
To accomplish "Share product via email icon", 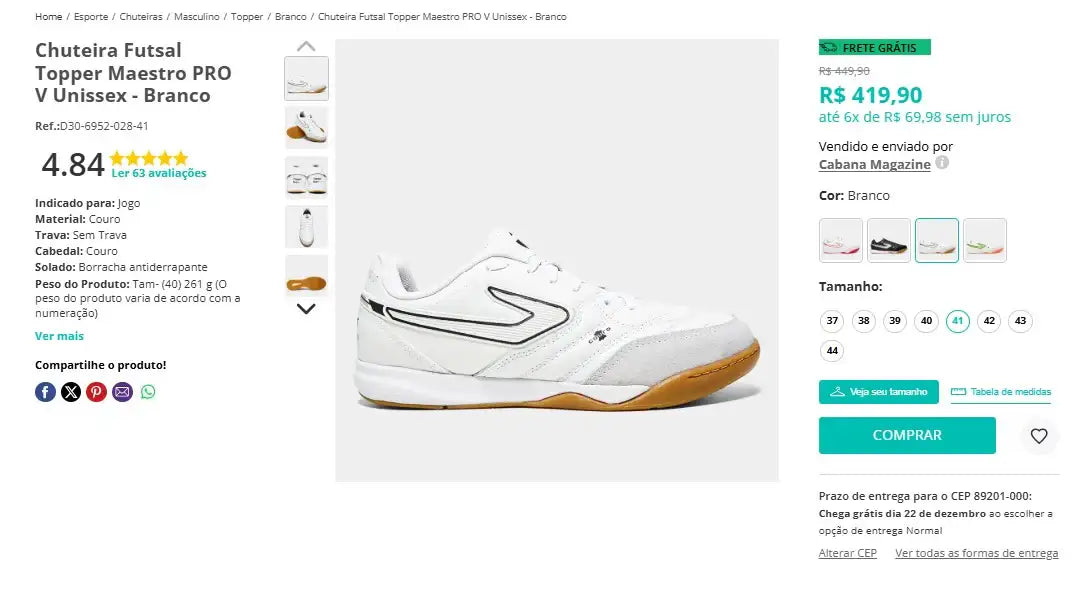I will point(122,392).
